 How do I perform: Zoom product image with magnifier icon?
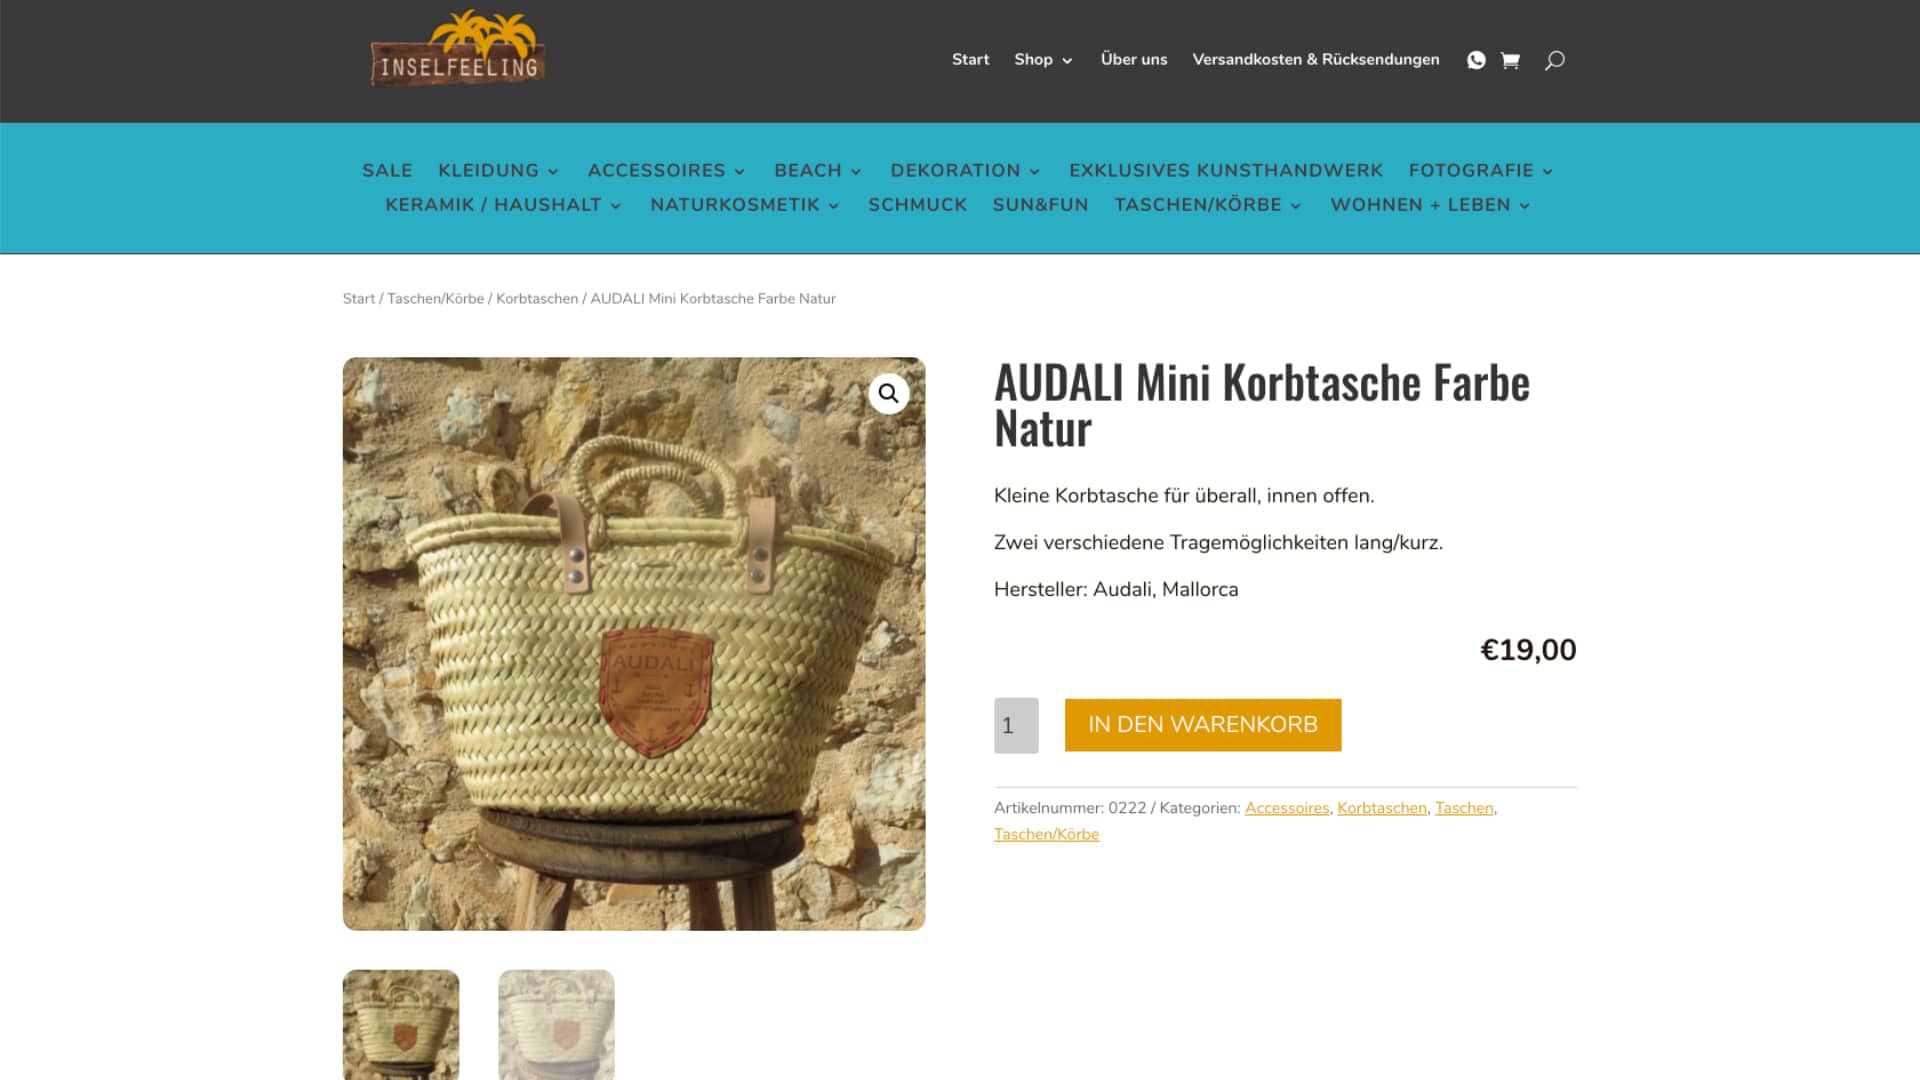pos(888,394)
